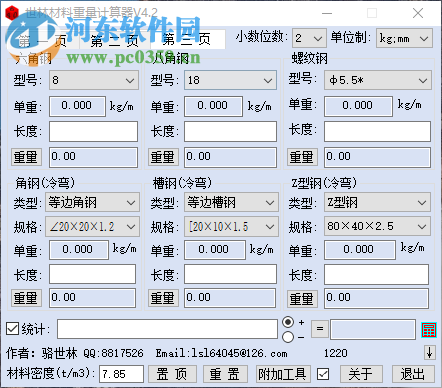442x388 pixels.
Task: Switch to the 第一页 tab
Action: [42, 41]
